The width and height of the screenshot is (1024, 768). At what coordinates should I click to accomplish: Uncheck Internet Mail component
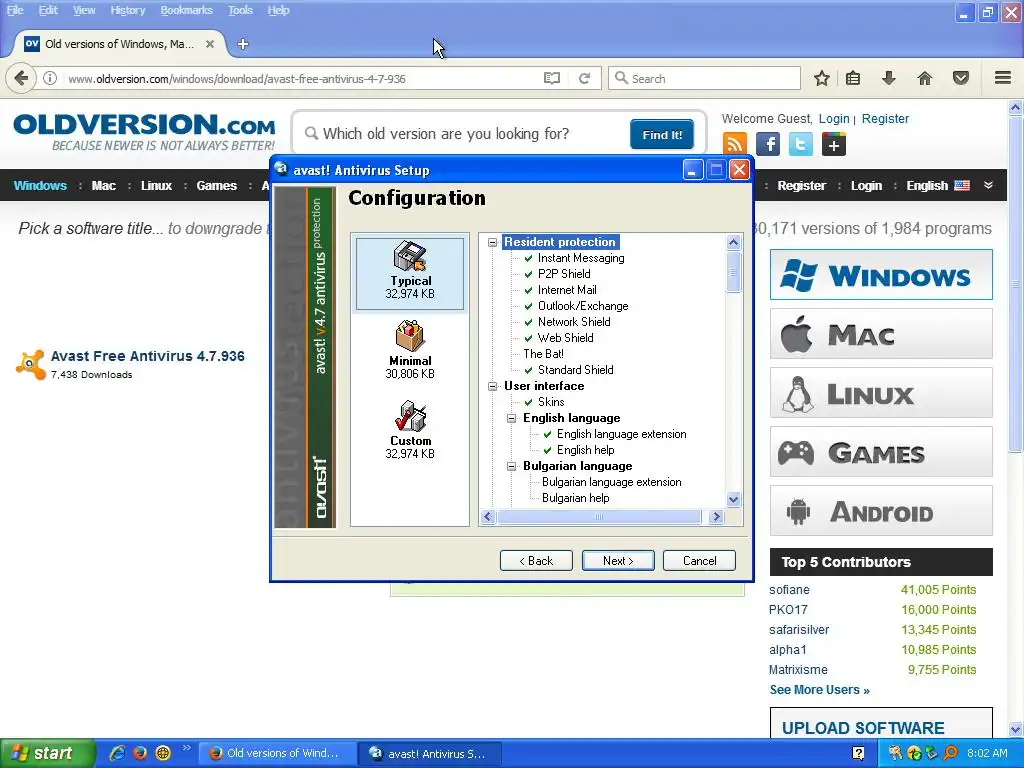pos(529,290)
